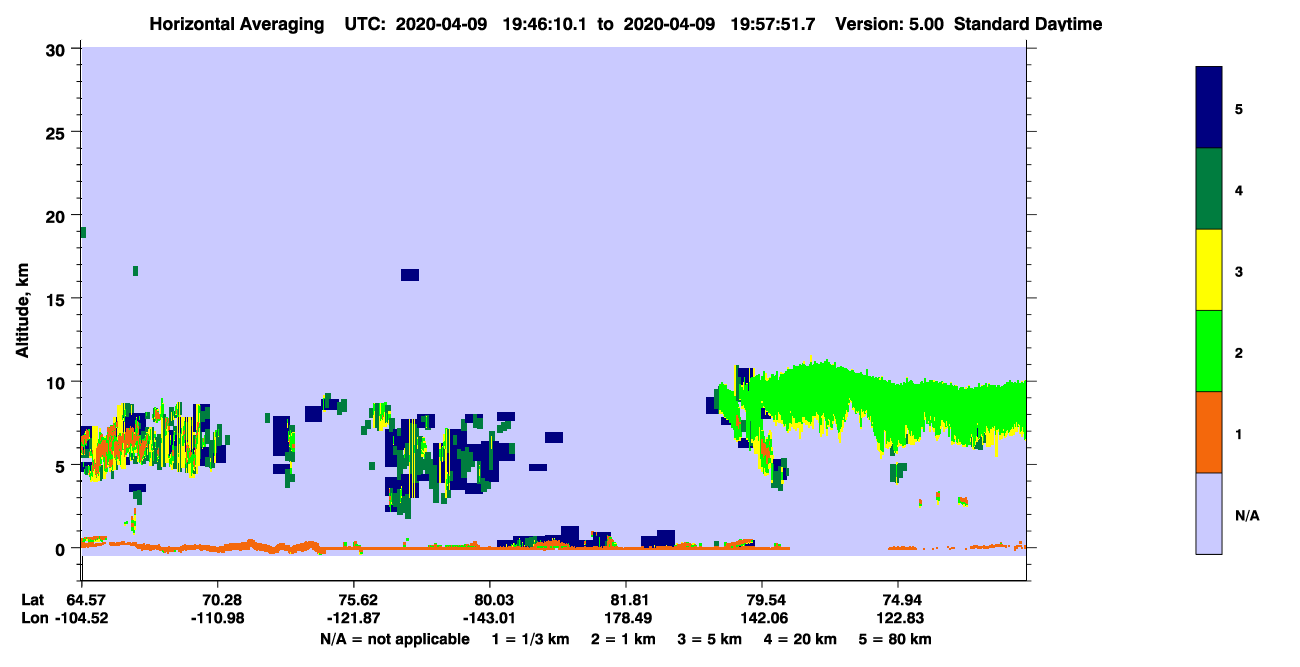Click the altitude tick label 10

[58, 382]
